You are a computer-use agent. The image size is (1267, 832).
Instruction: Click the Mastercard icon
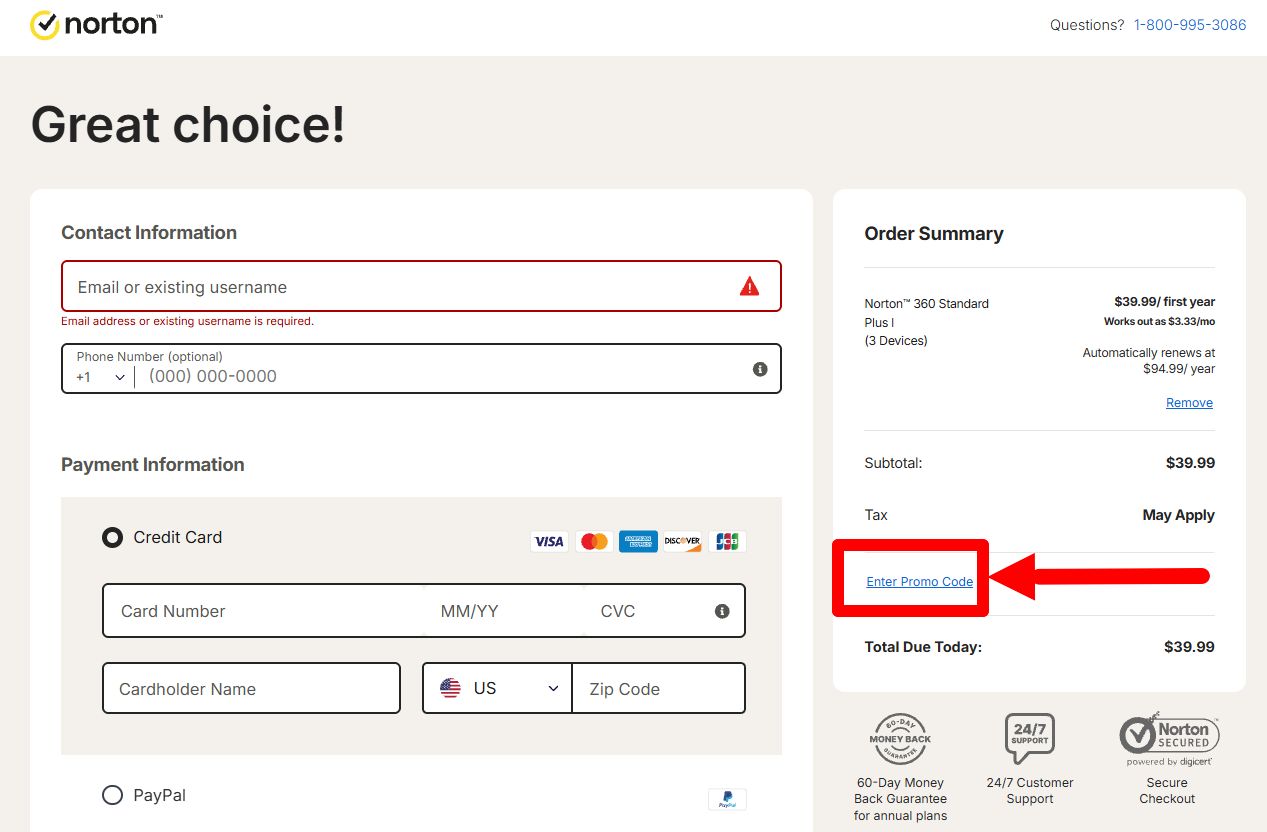[594, 541]
